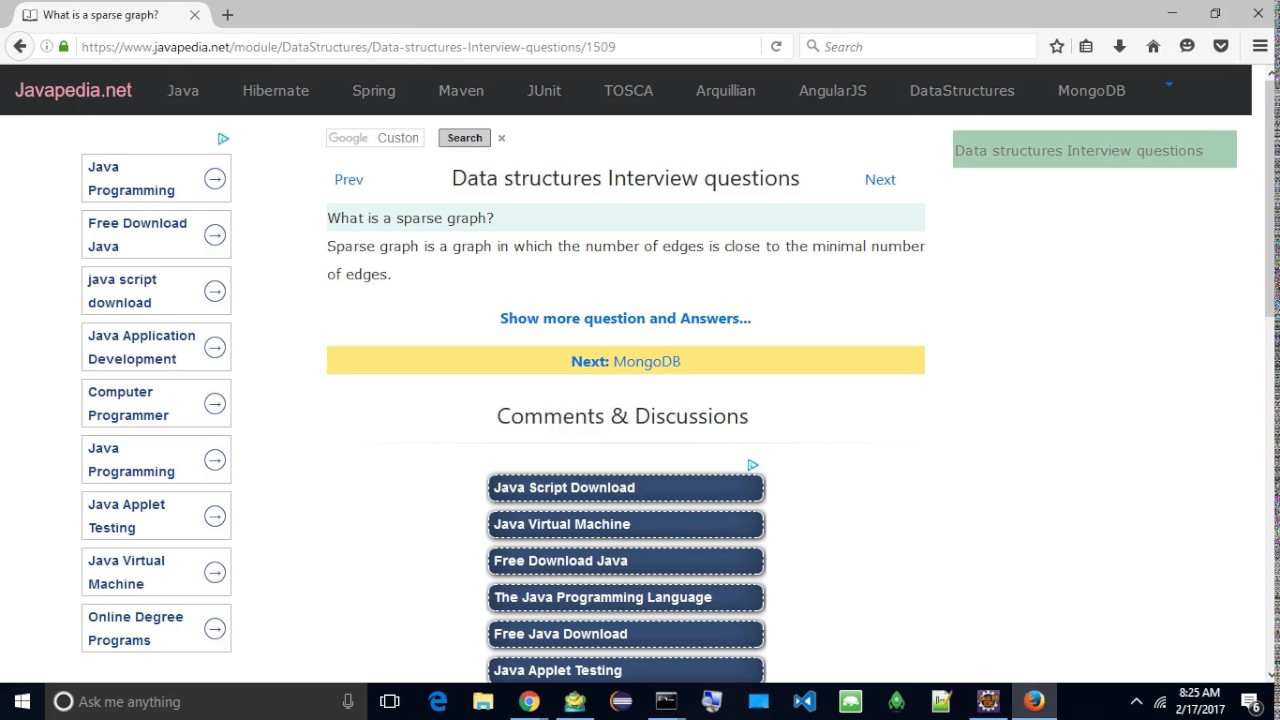This screenshot has height=720, width=1280.
Task: Switch to the Firefox taskbar icon
Action: tap(1034, 701)
